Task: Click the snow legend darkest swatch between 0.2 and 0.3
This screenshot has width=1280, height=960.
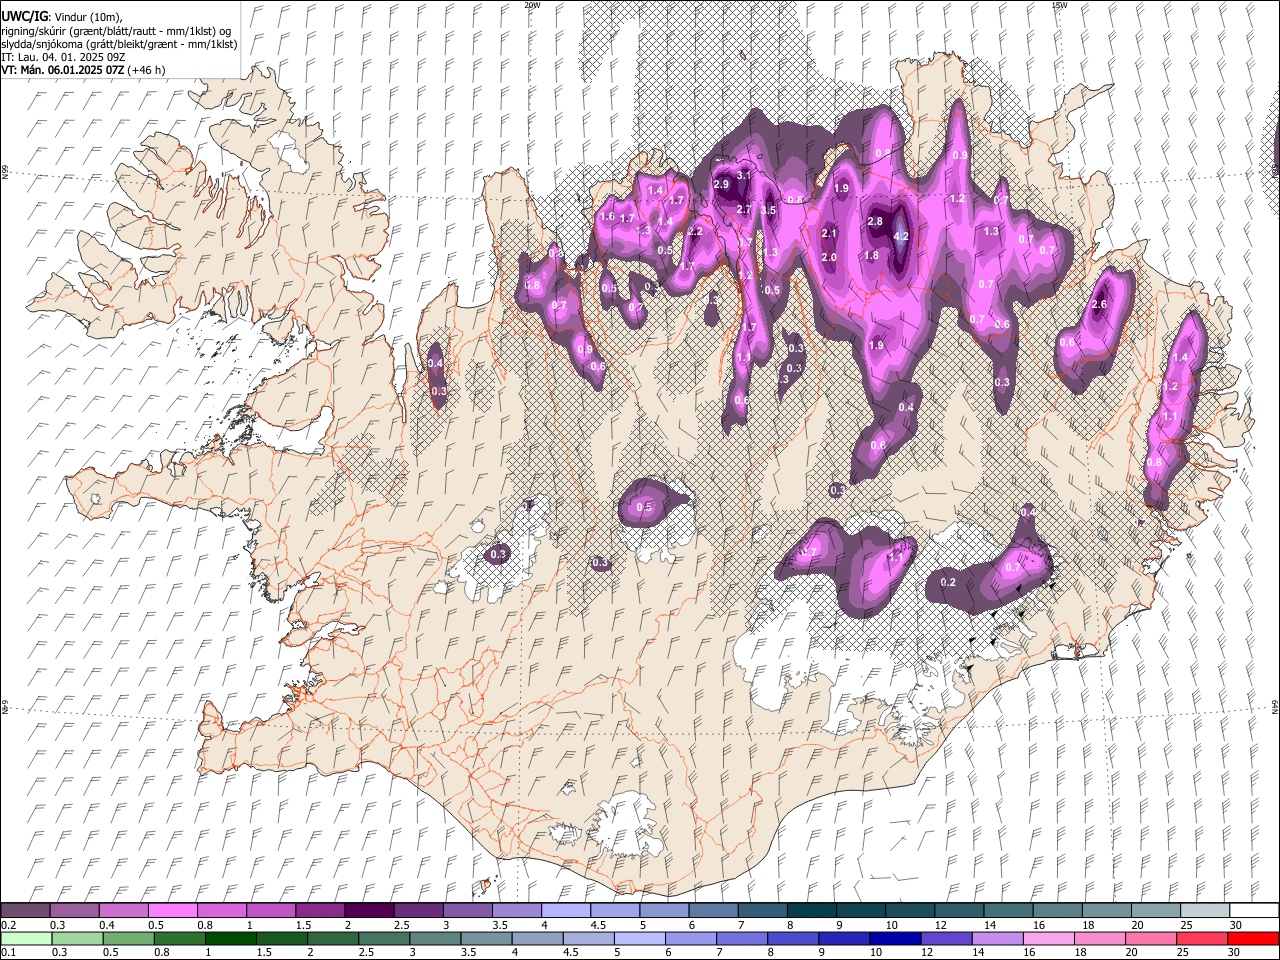Action: [25, 910]
